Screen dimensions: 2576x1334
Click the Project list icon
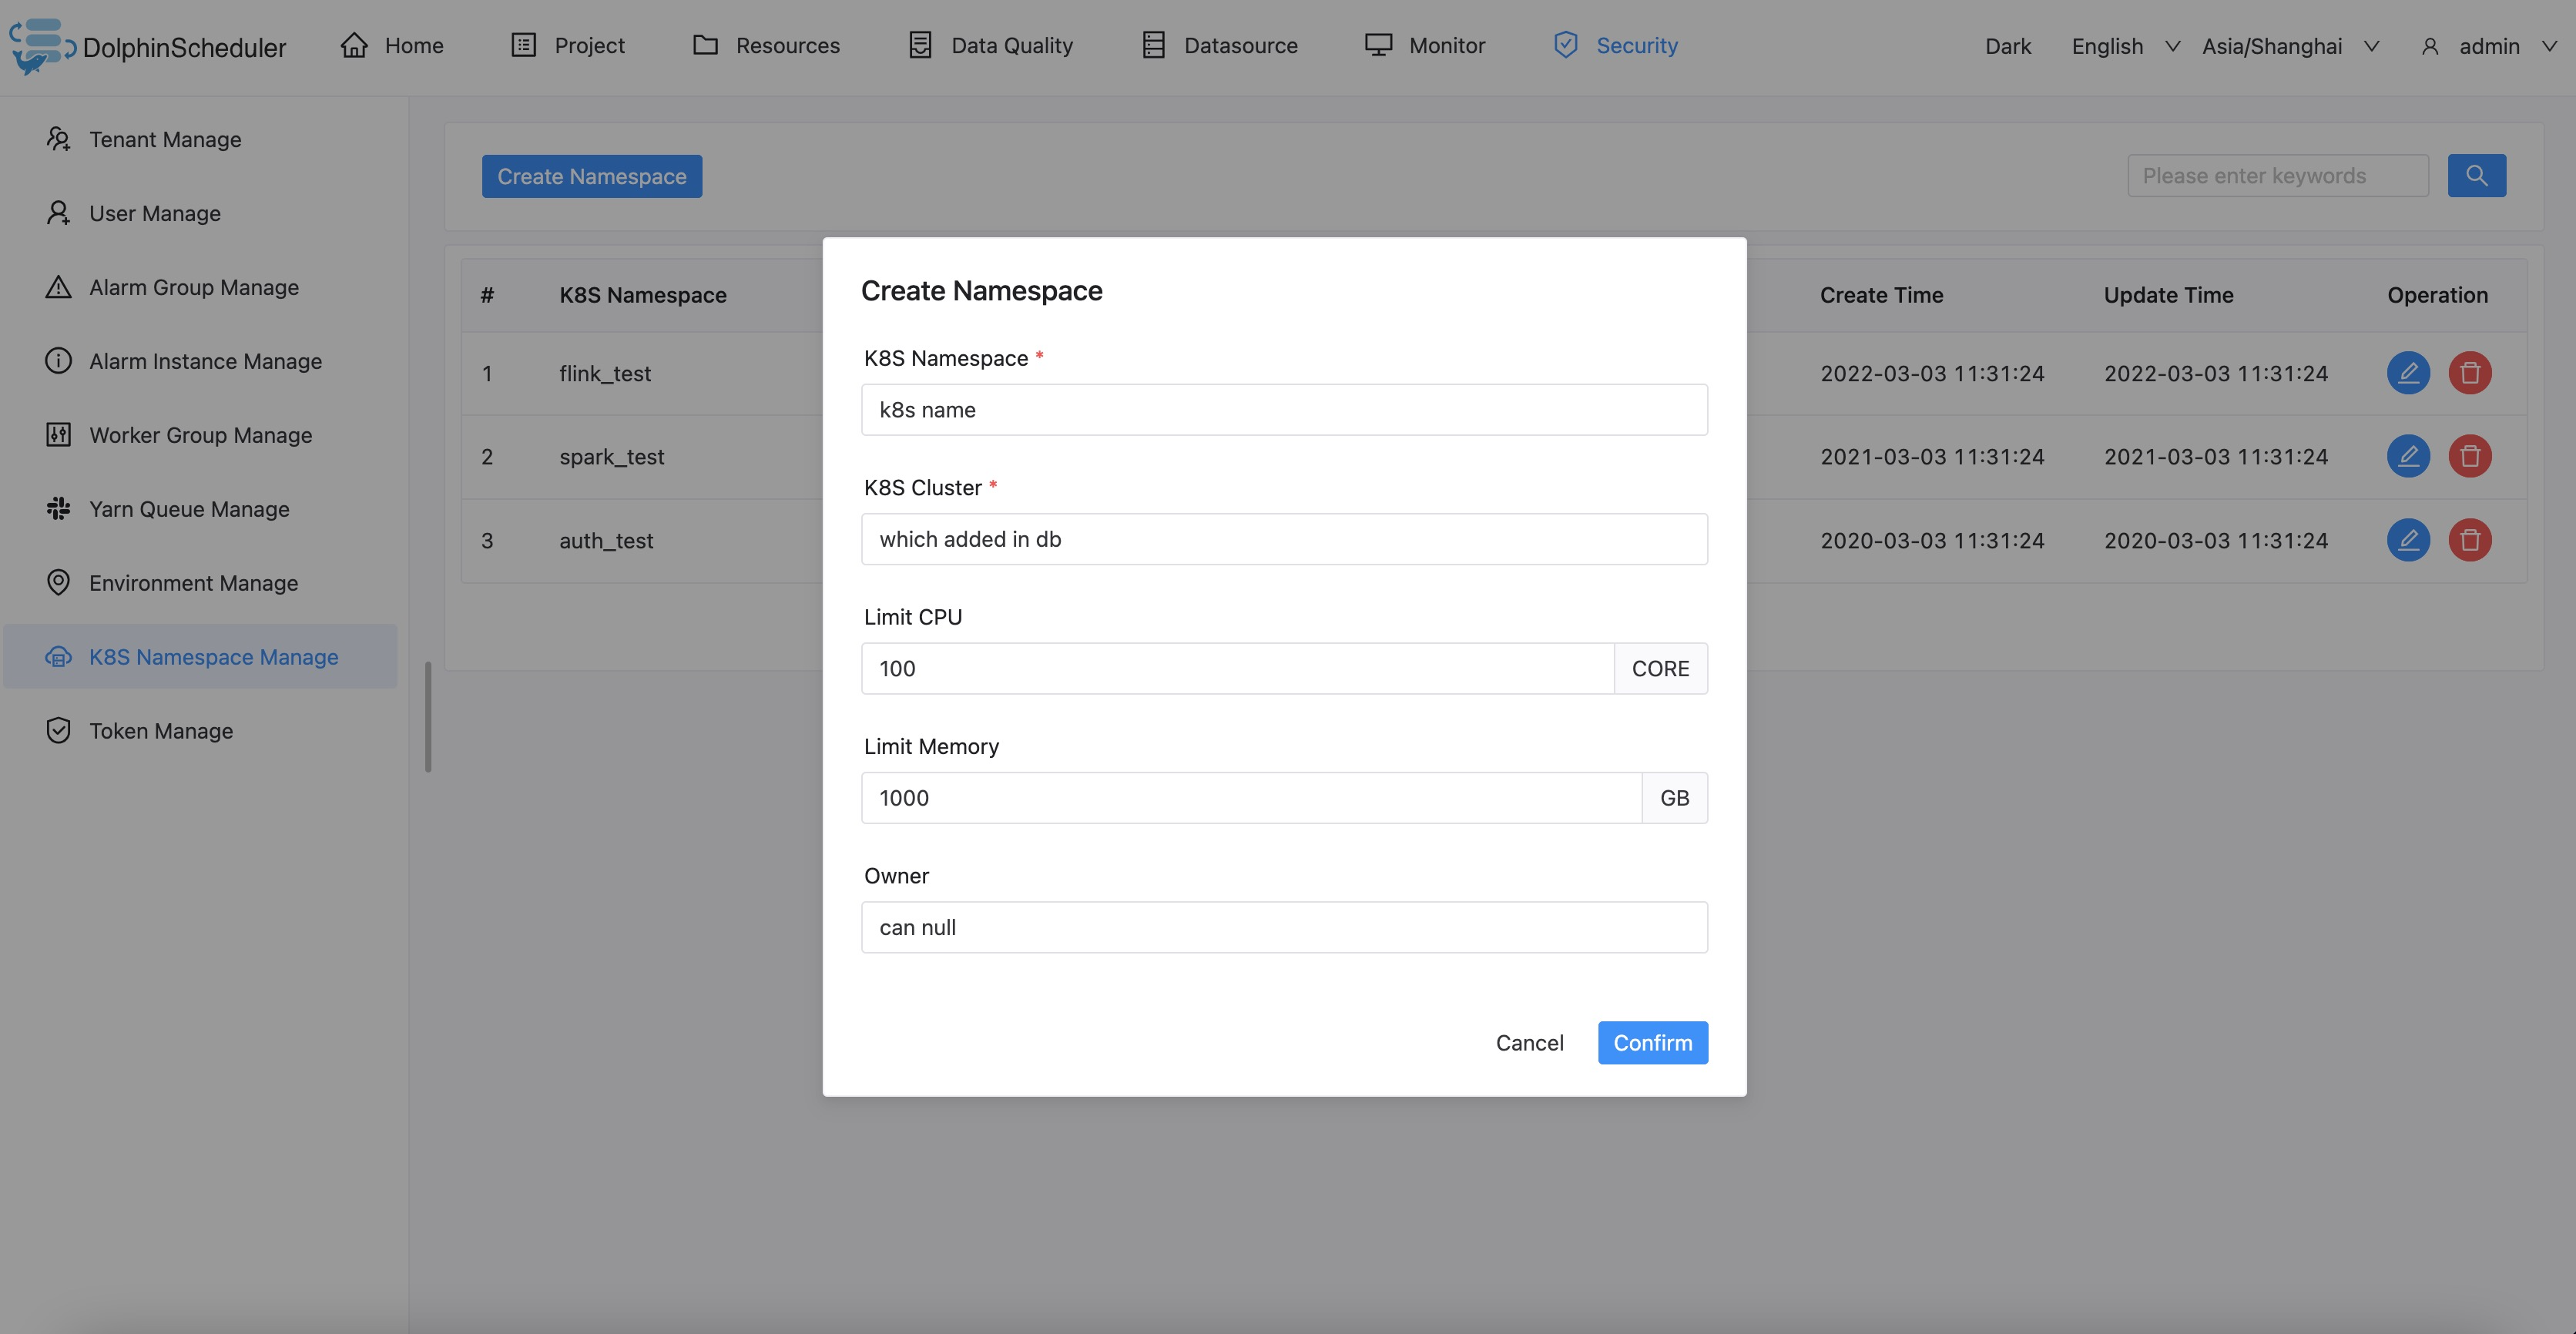point(524,45)
